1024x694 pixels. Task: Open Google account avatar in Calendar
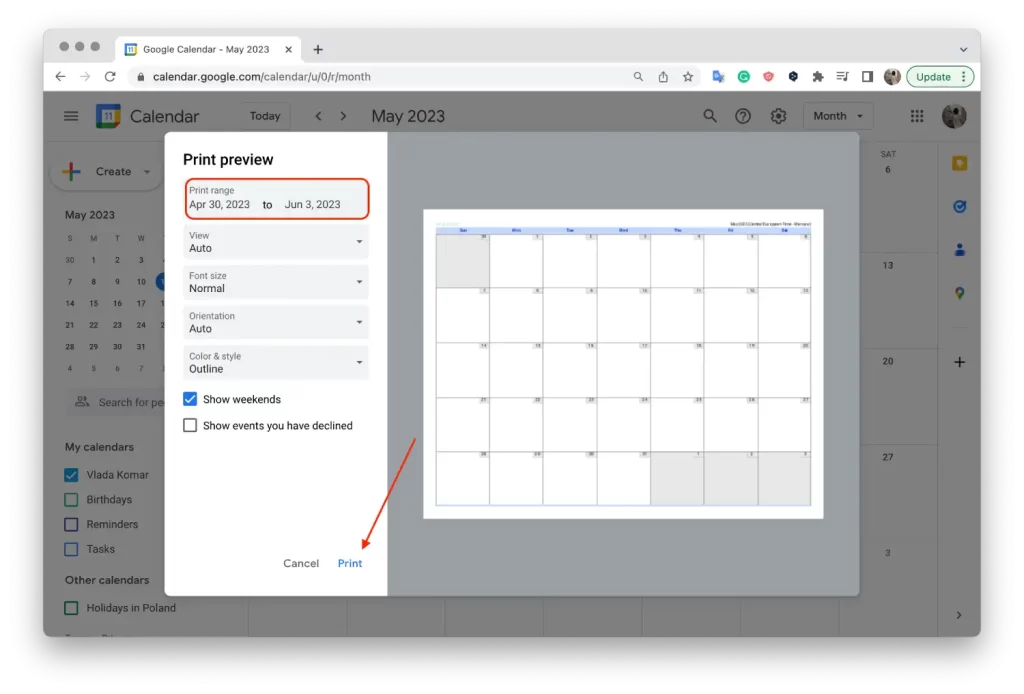point(954,116)
